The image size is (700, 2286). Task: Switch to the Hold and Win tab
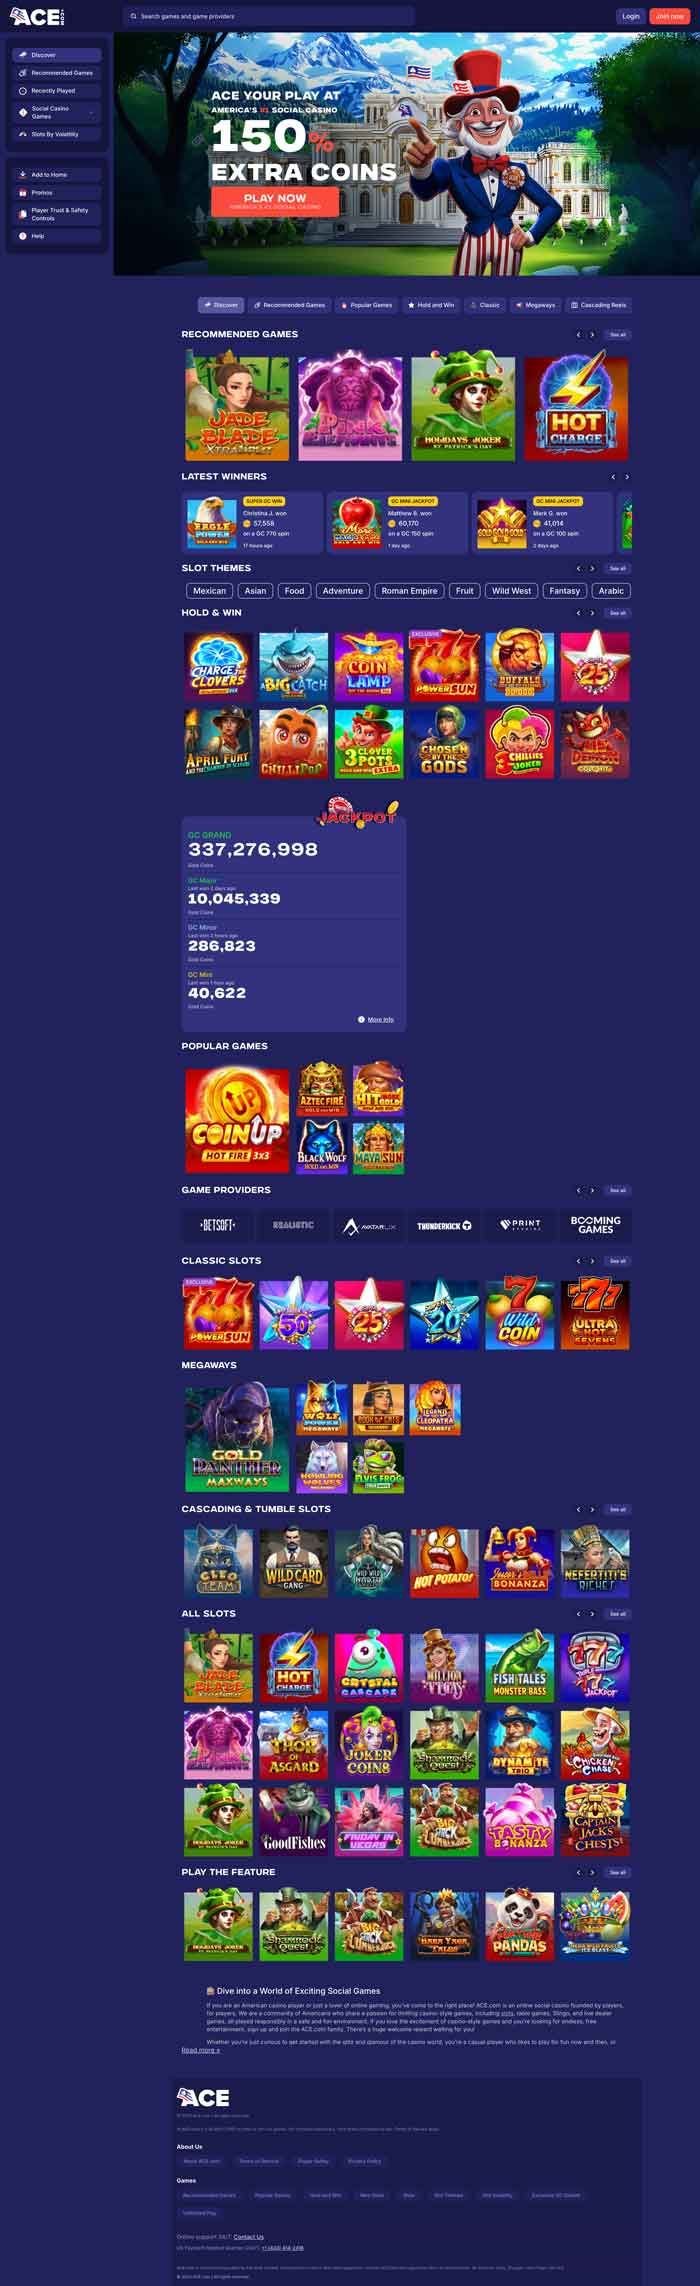tap(431, 305)
